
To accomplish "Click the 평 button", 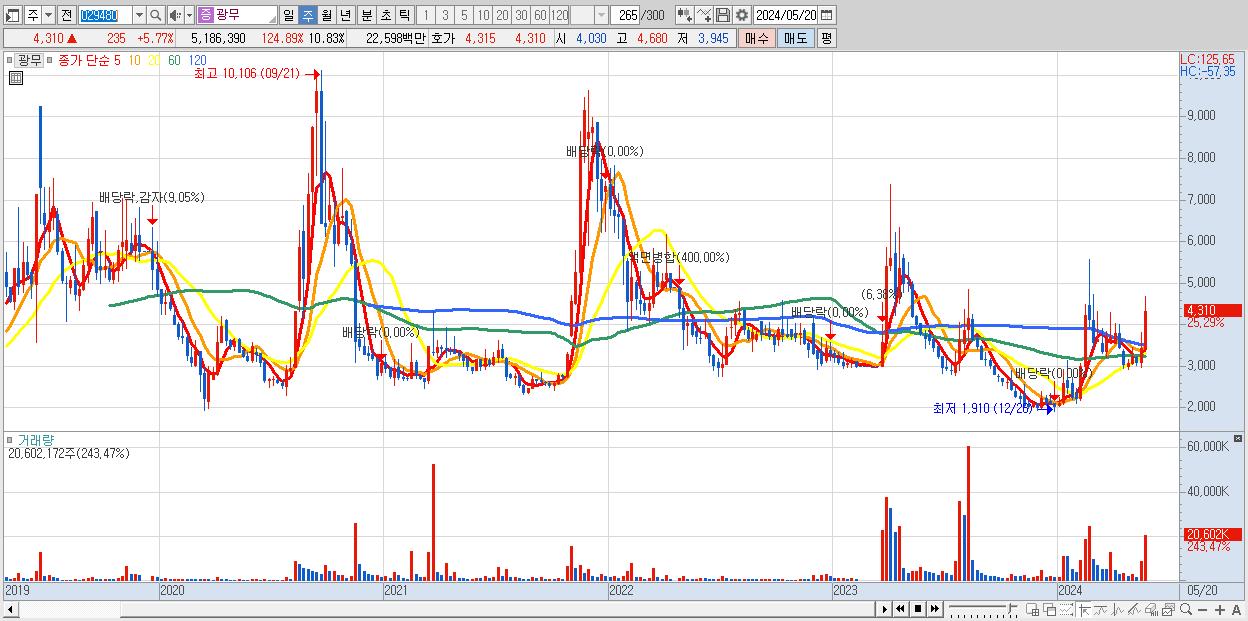I will [826, 38].
